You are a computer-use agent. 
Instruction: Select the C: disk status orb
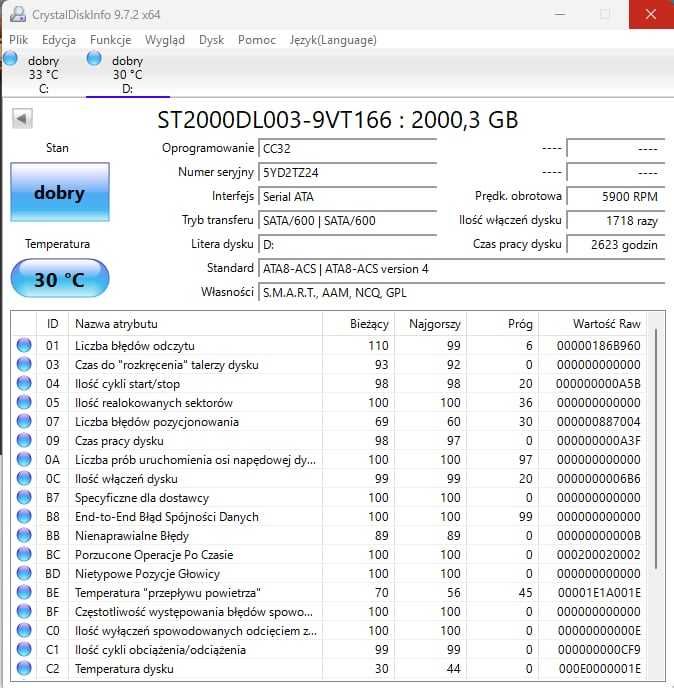pos(11,58)
